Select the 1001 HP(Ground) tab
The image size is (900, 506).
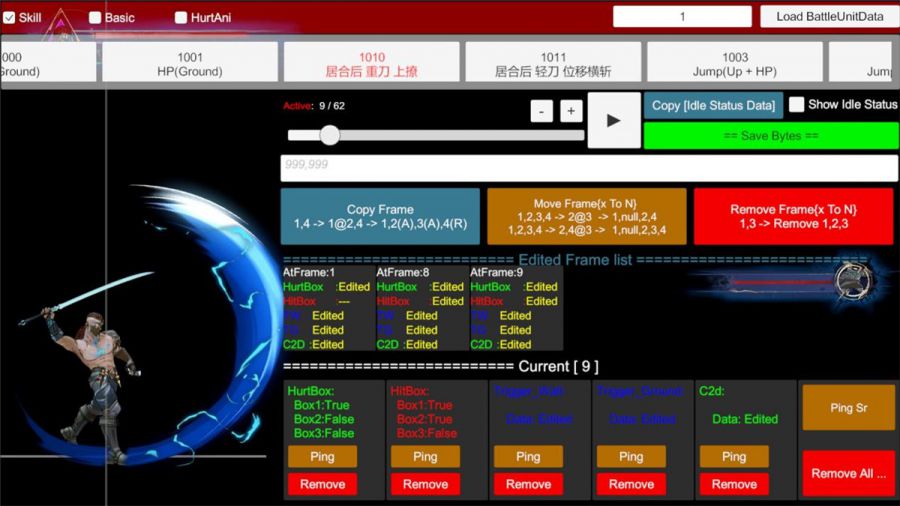point(190,62)
